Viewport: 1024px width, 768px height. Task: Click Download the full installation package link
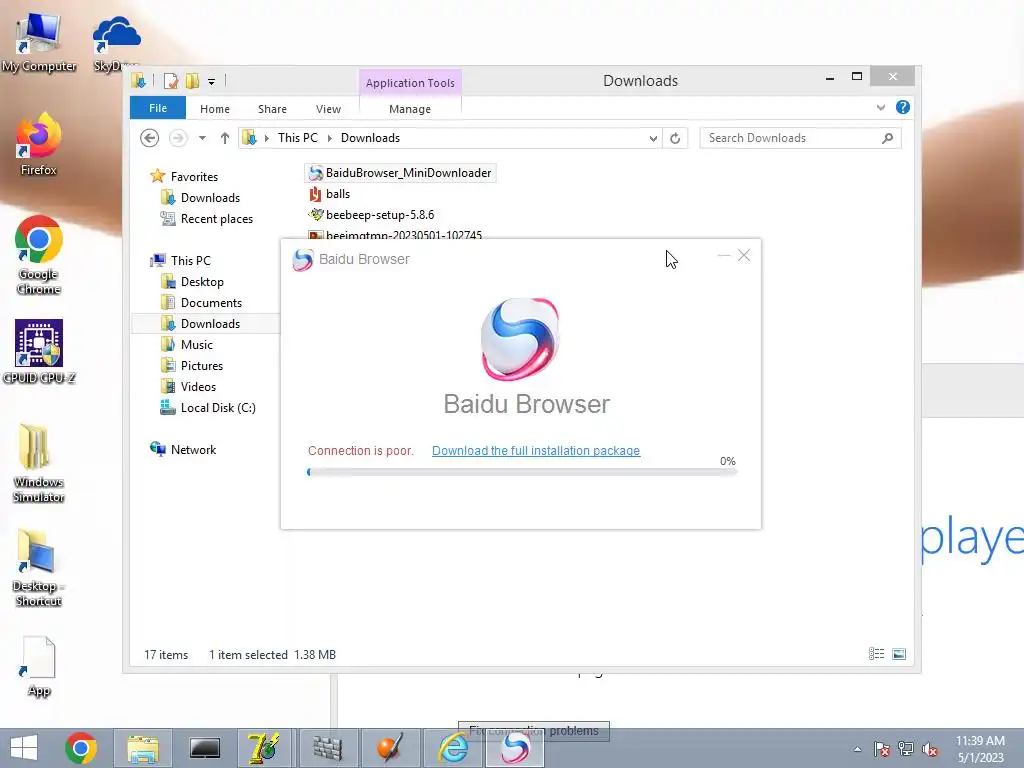536,451
